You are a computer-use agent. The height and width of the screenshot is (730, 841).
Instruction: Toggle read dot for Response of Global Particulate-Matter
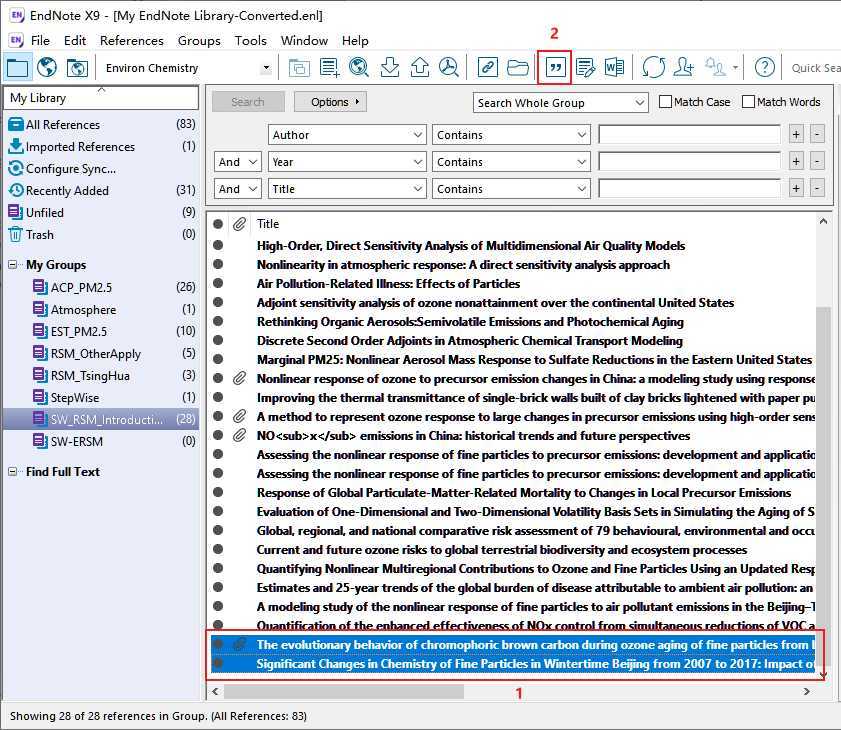point(218,492)
